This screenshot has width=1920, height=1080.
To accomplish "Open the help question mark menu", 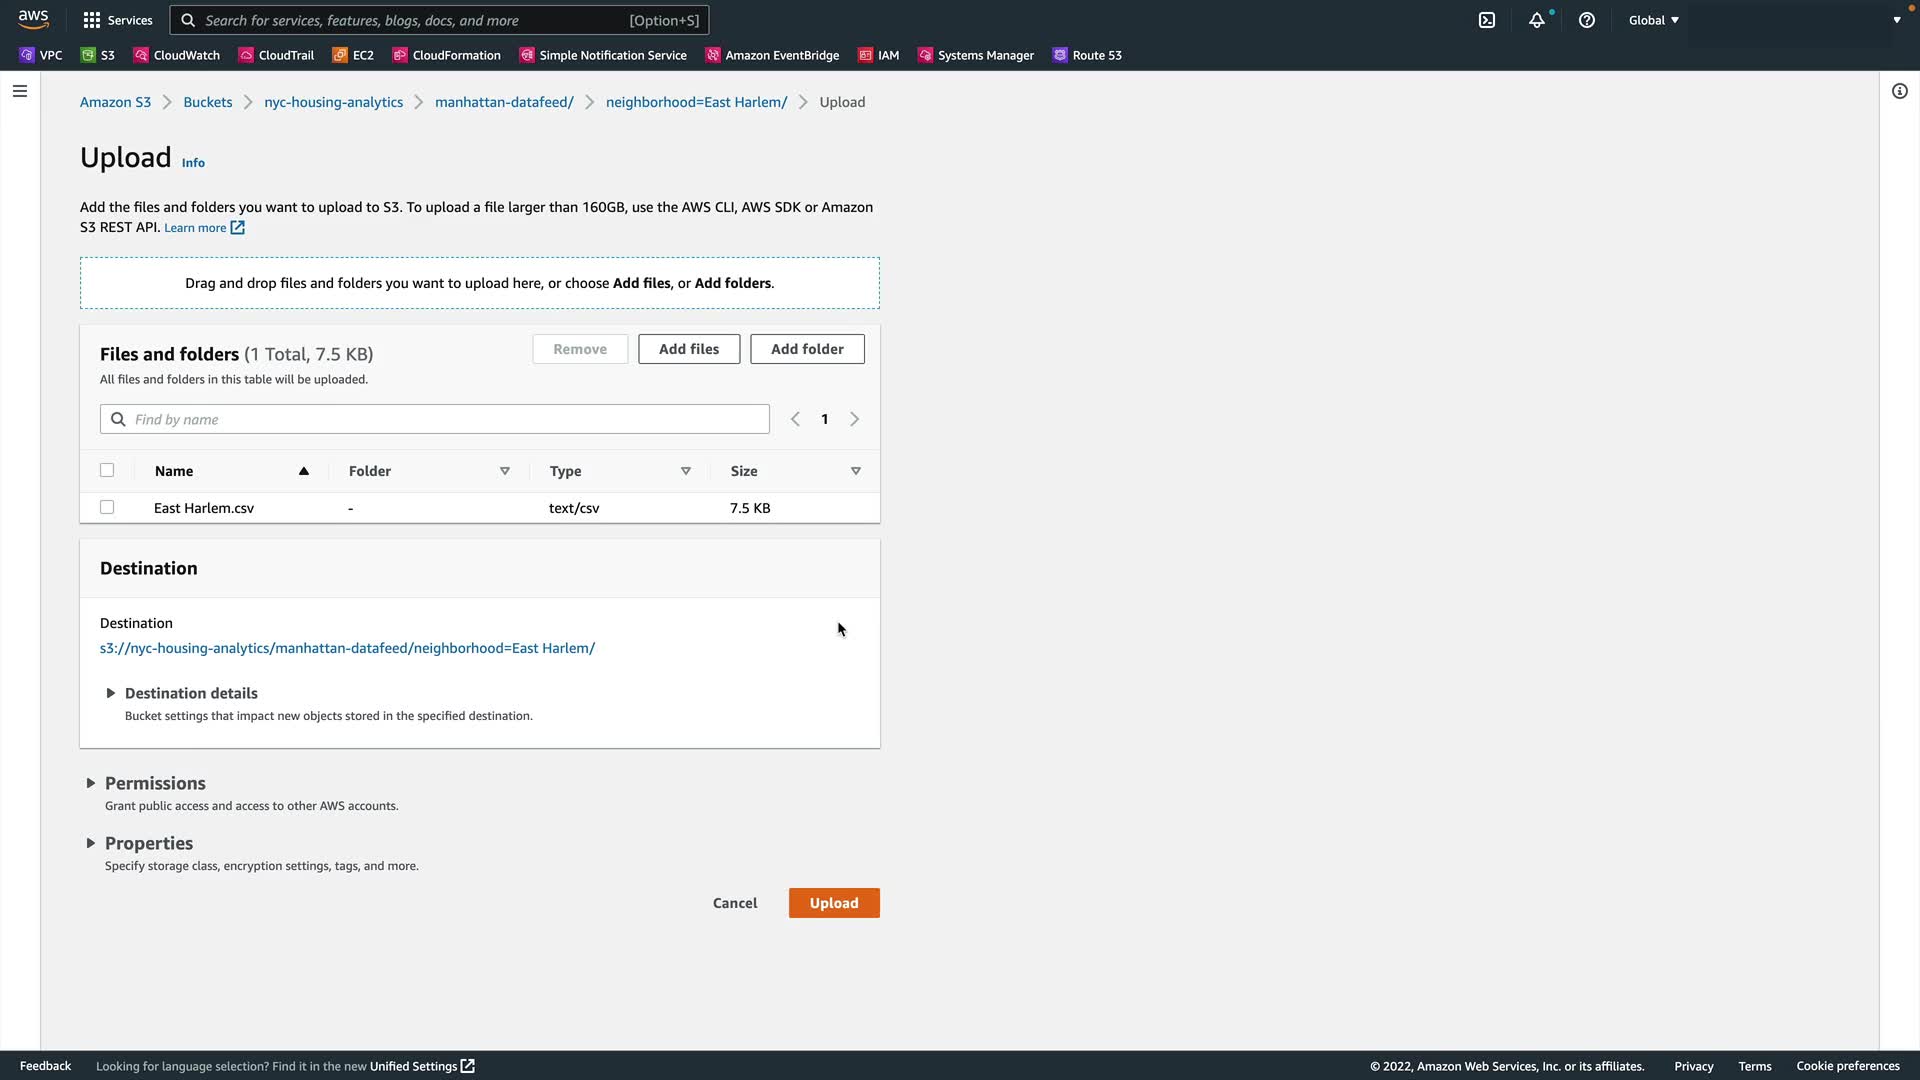I will point(1587,20).
